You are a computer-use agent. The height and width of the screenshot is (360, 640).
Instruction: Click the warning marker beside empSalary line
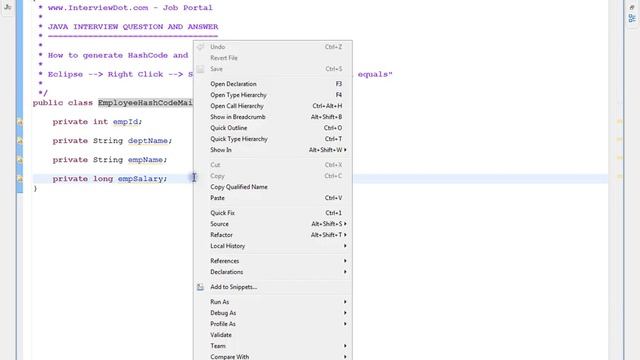19,179
